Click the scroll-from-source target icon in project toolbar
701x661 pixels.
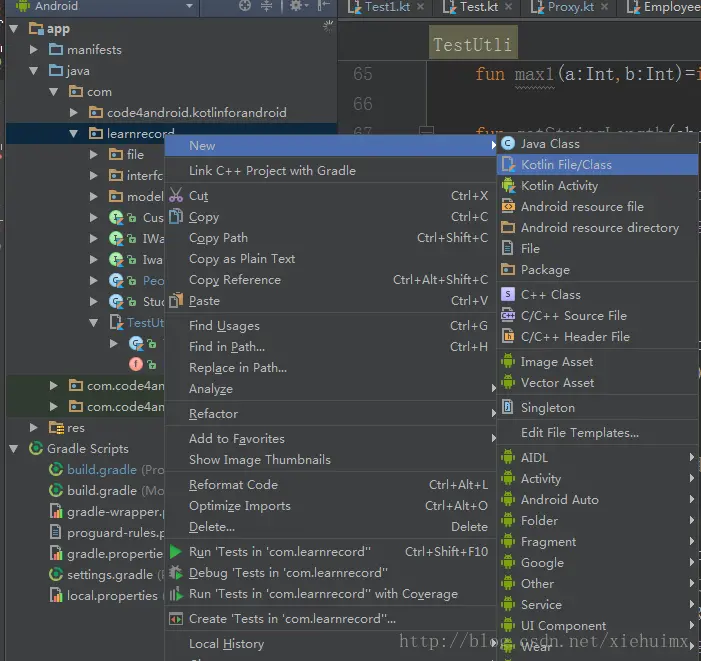[x=245, y=6]
